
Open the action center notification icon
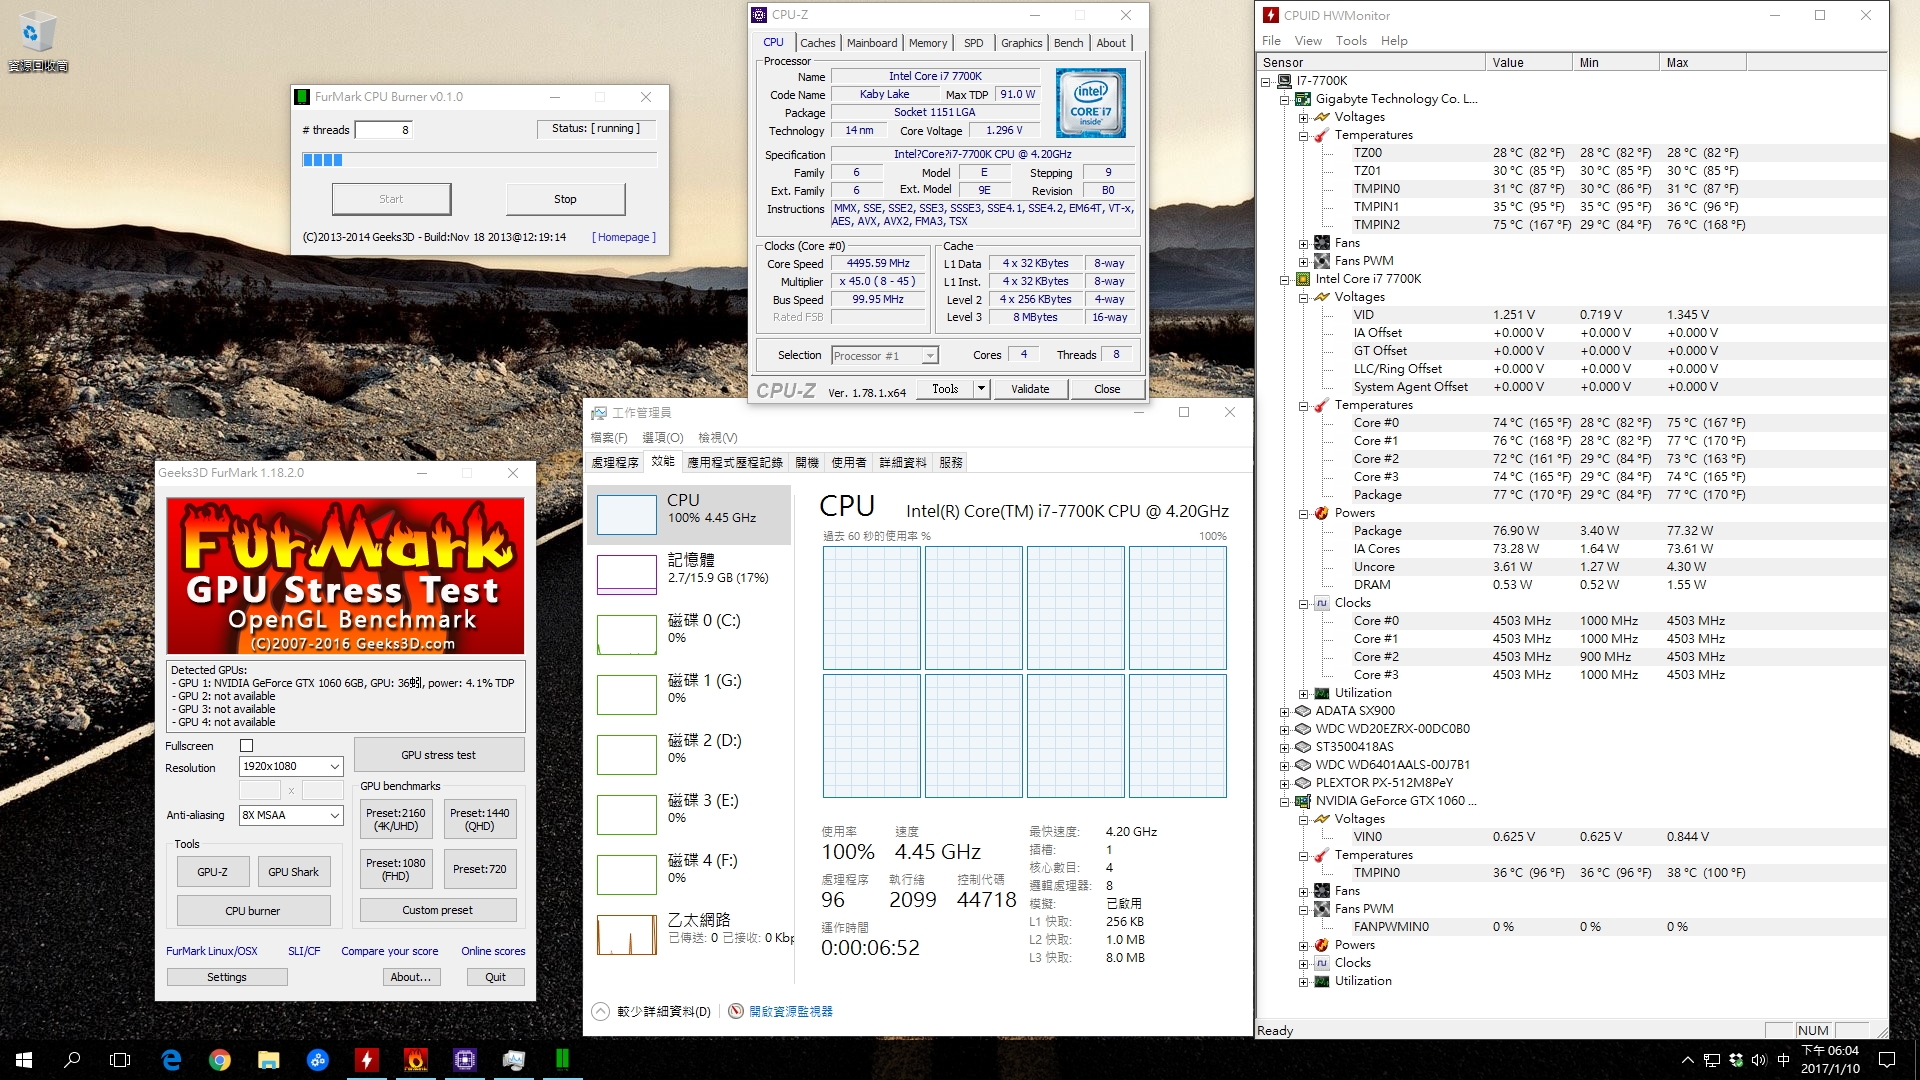(x=1887, y=1060)
